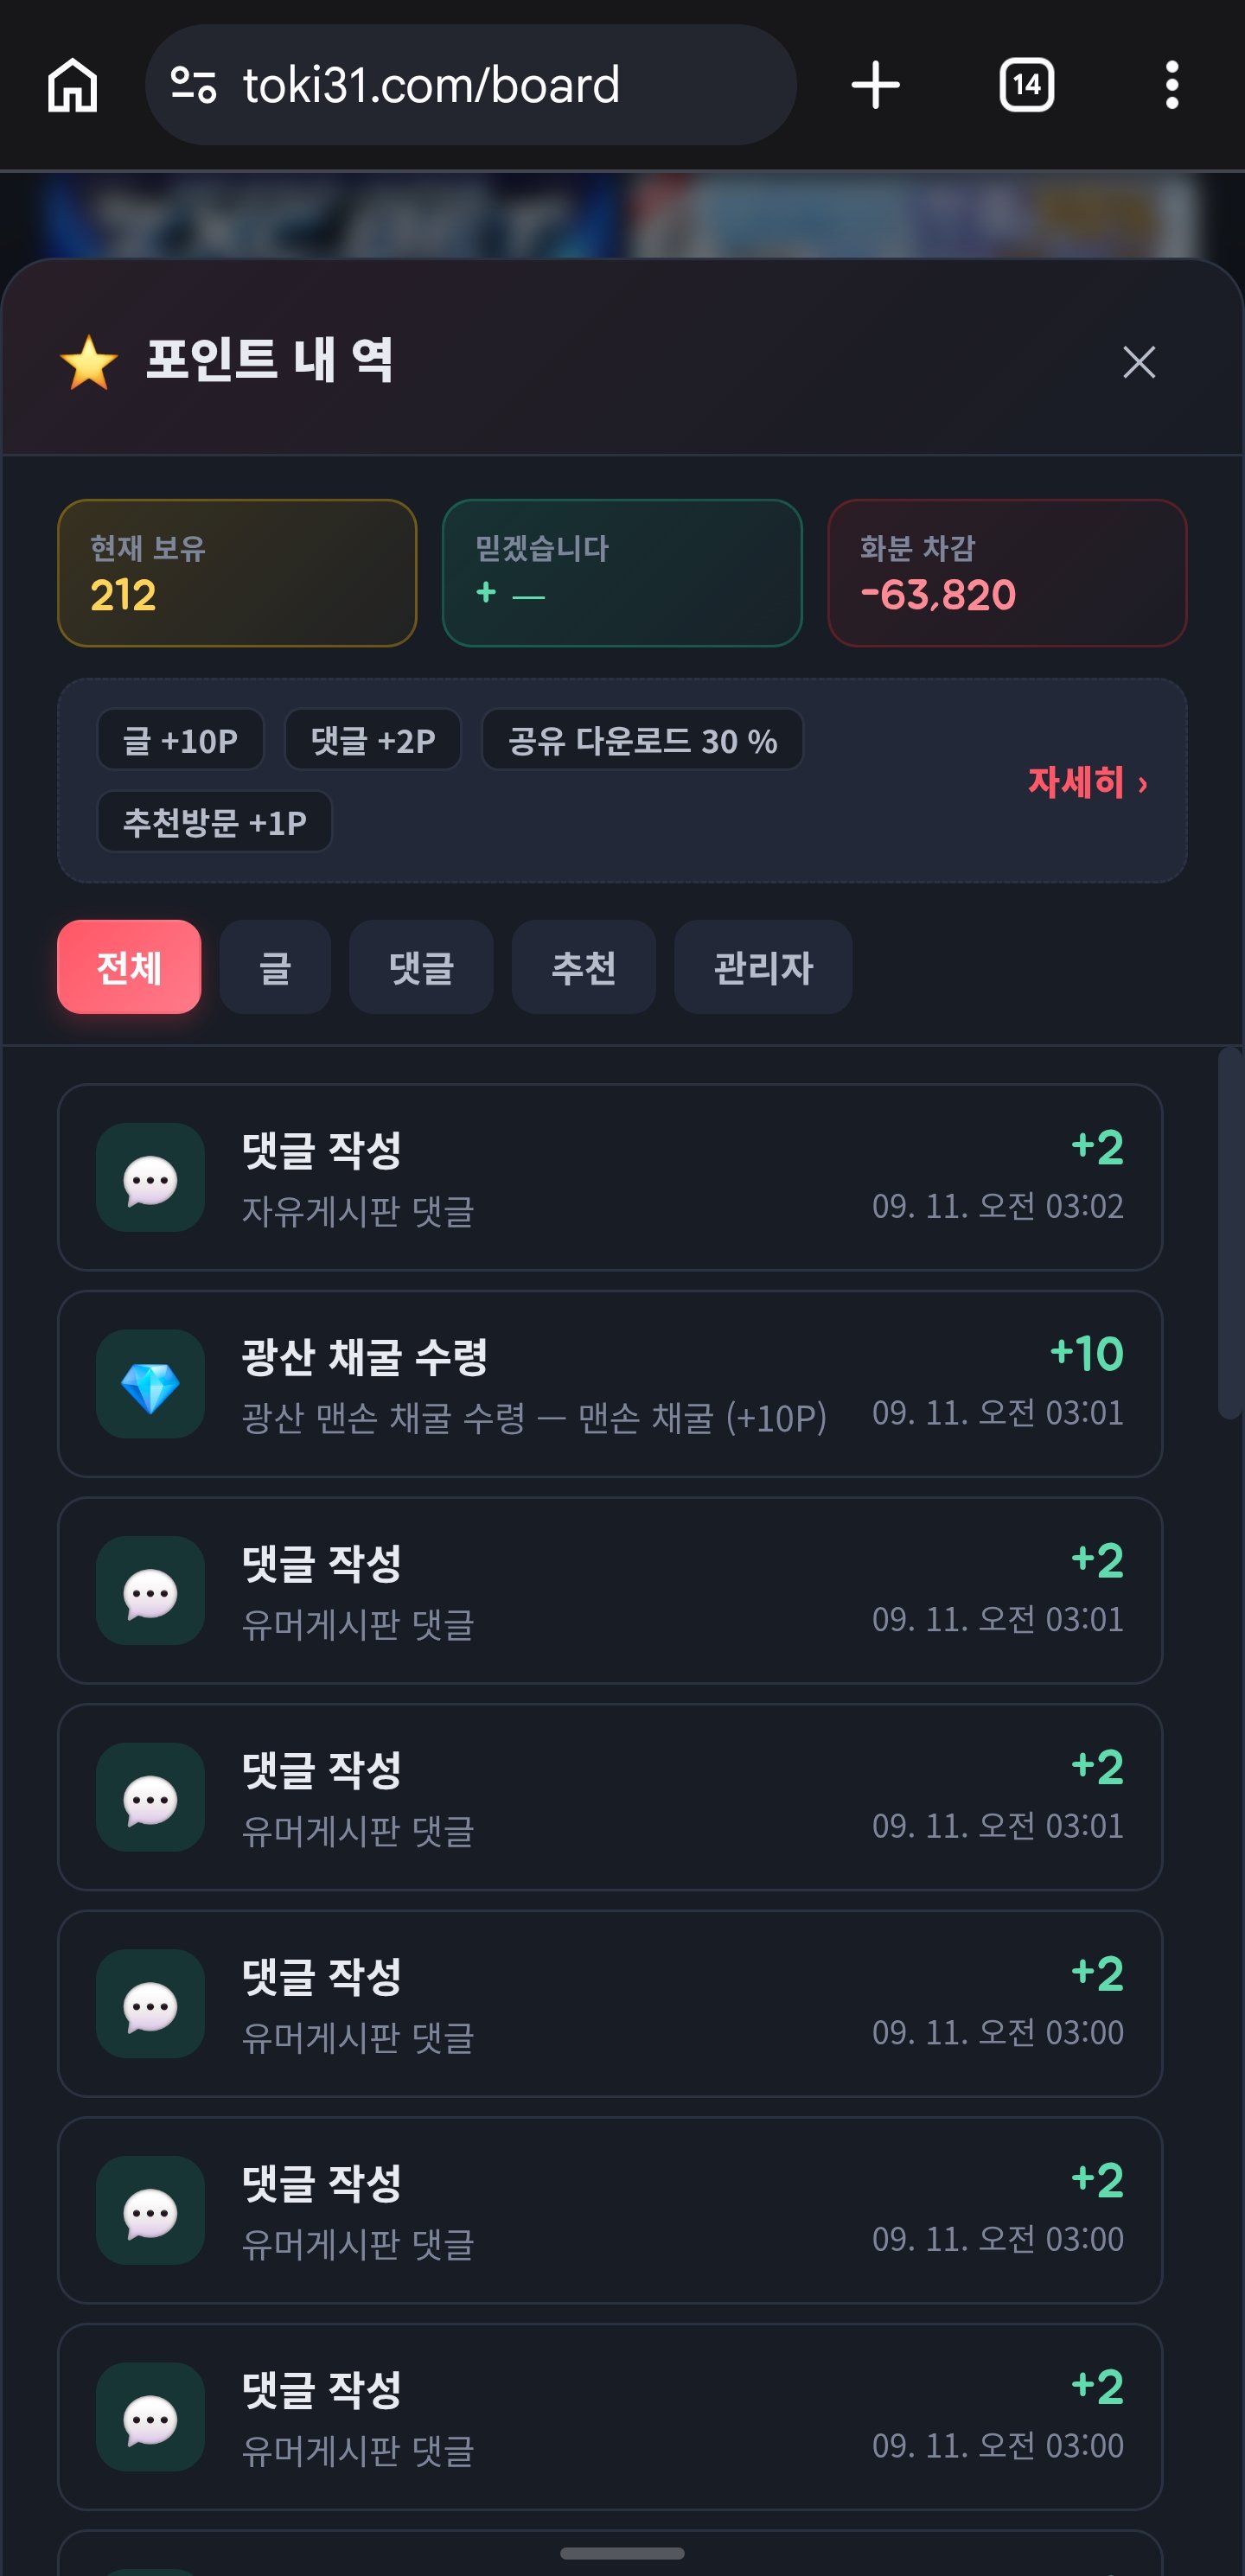Open the site settings icon in the address bar
The width and height of the screenshot is (1245, 2576).
194,85
